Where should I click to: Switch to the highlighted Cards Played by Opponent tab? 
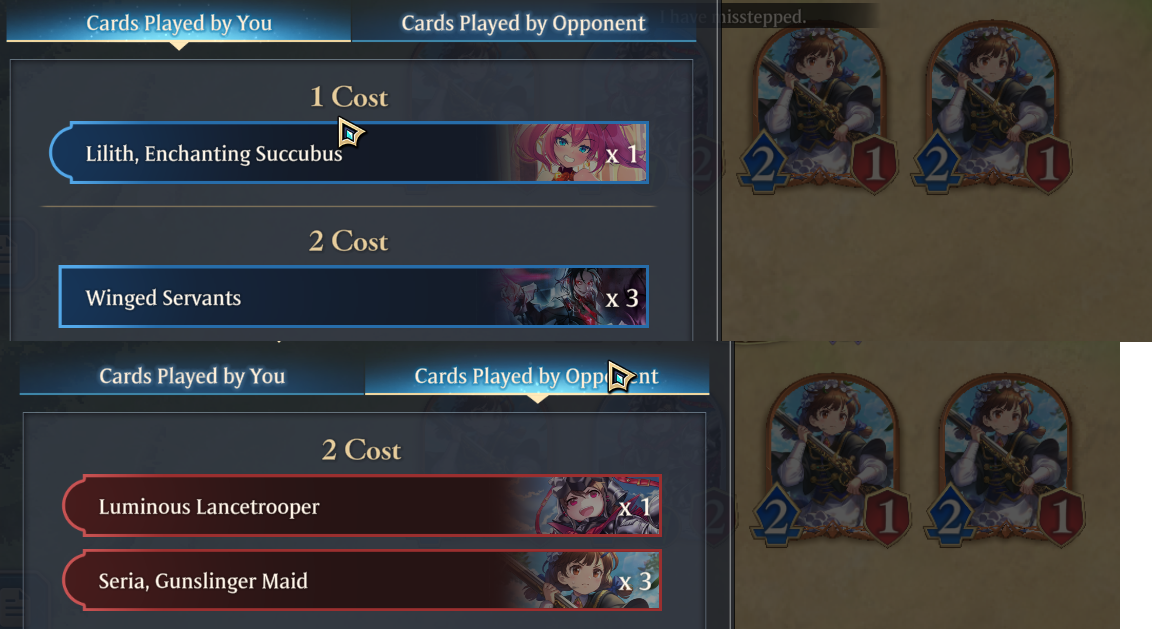point(537,376)
